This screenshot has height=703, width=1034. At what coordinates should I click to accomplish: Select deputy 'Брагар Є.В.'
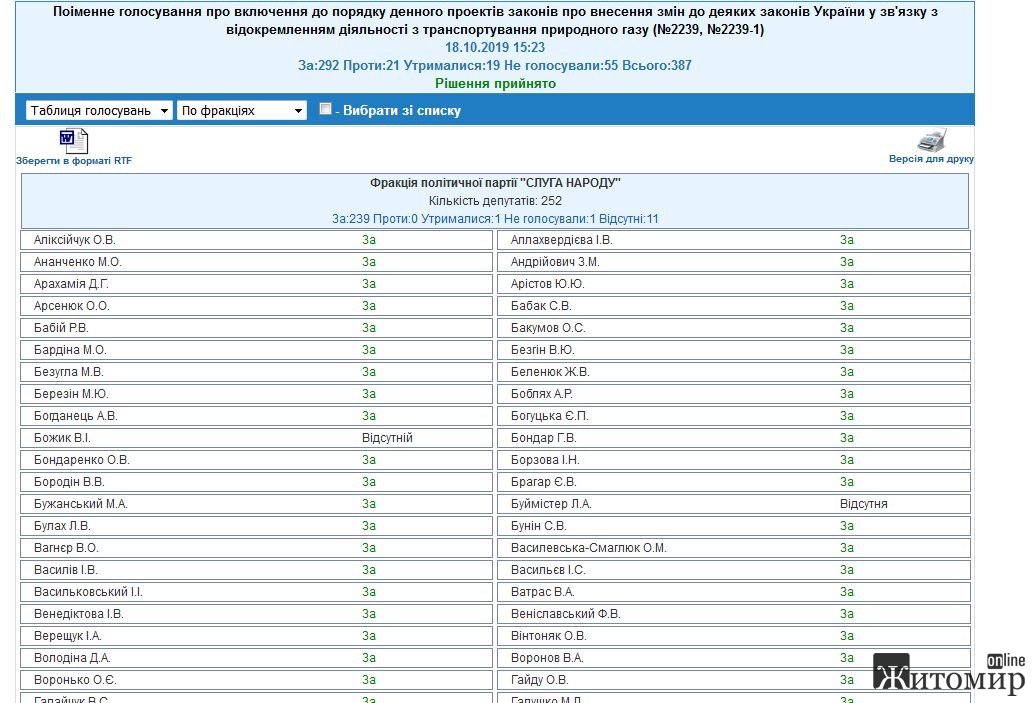click(x=543, y=481)
